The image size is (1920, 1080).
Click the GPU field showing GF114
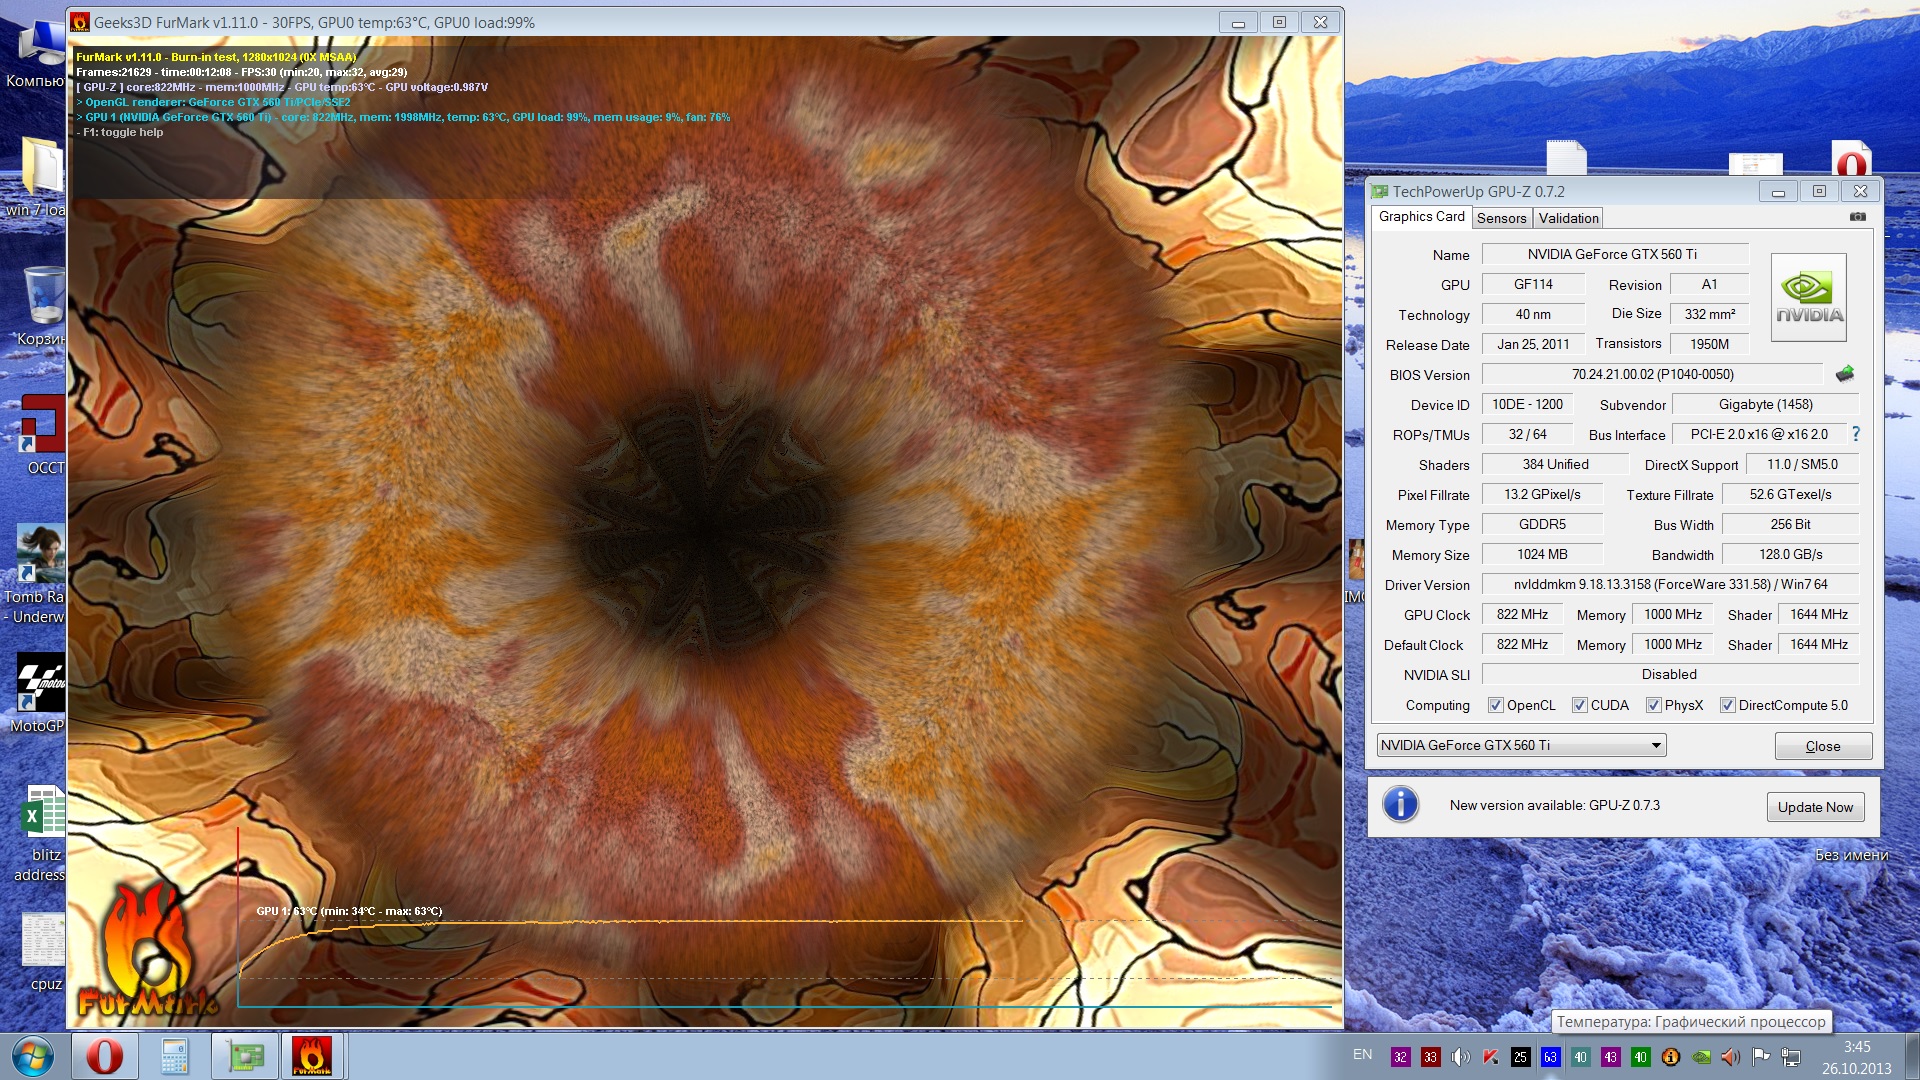point(1533,284)
